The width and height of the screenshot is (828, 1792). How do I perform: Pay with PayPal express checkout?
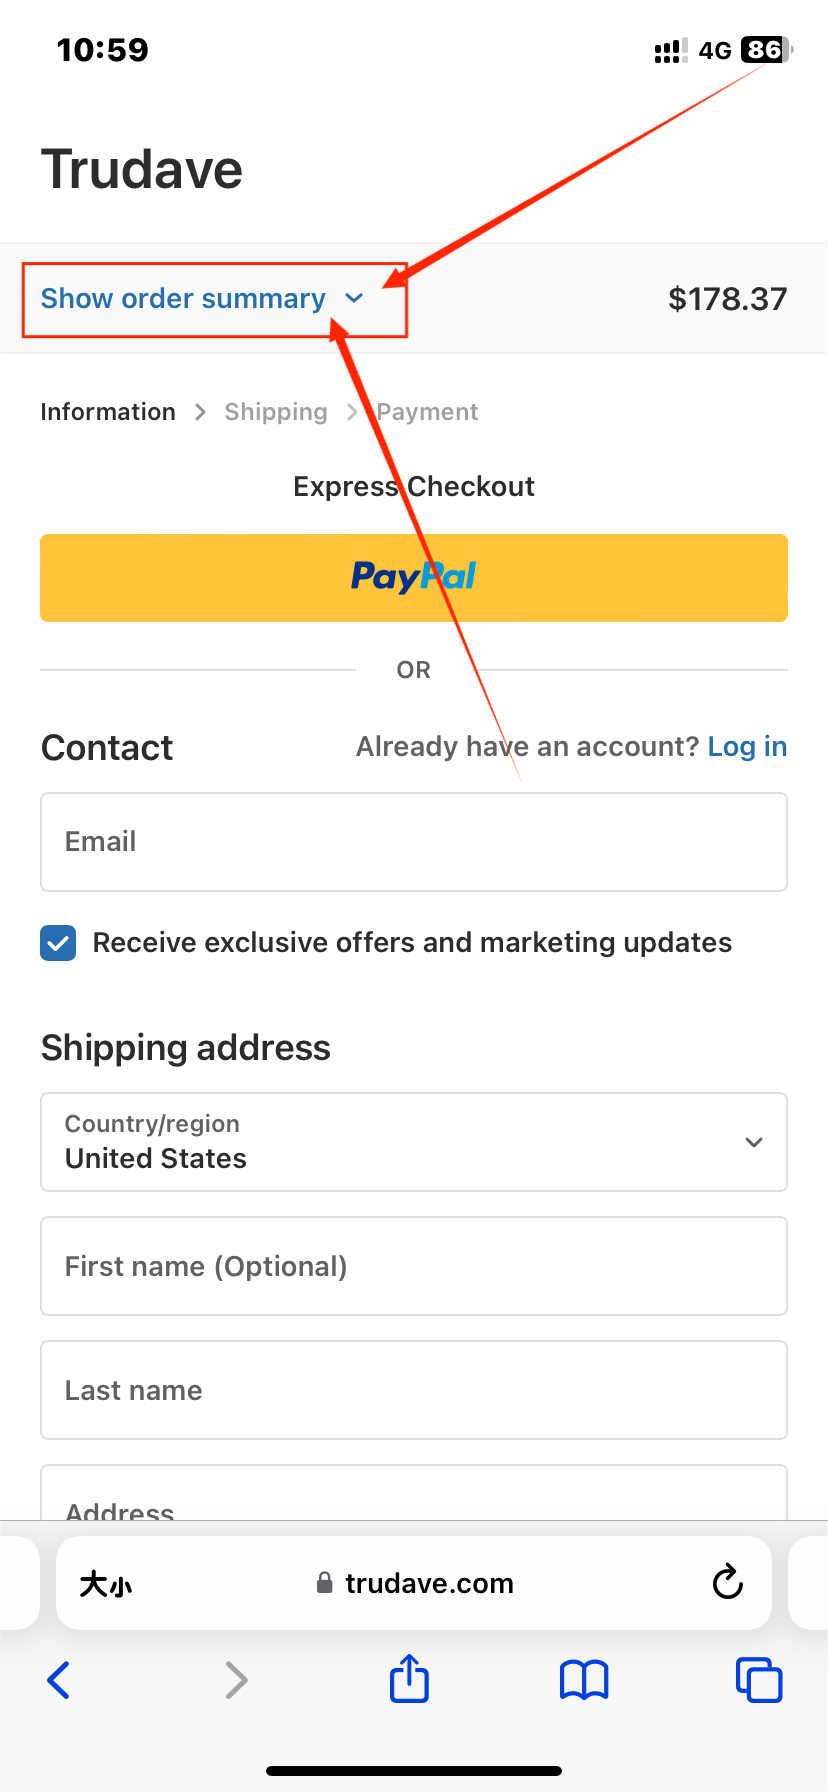pos(414,578)
